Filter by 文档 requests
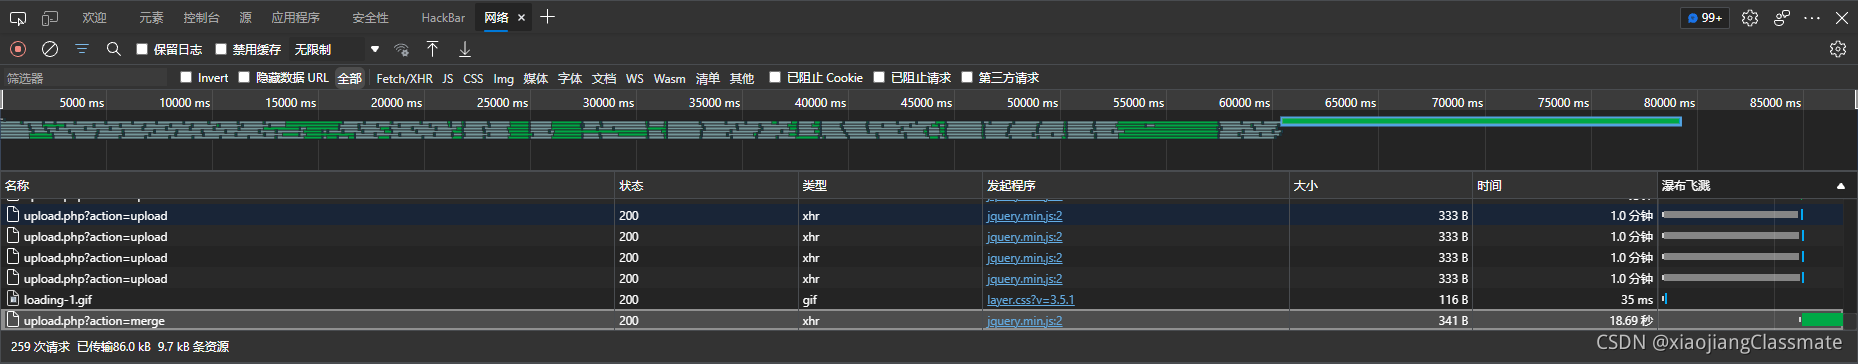Image resolution: width=1858 pixels, height=364 pixels. coord(604,78)
